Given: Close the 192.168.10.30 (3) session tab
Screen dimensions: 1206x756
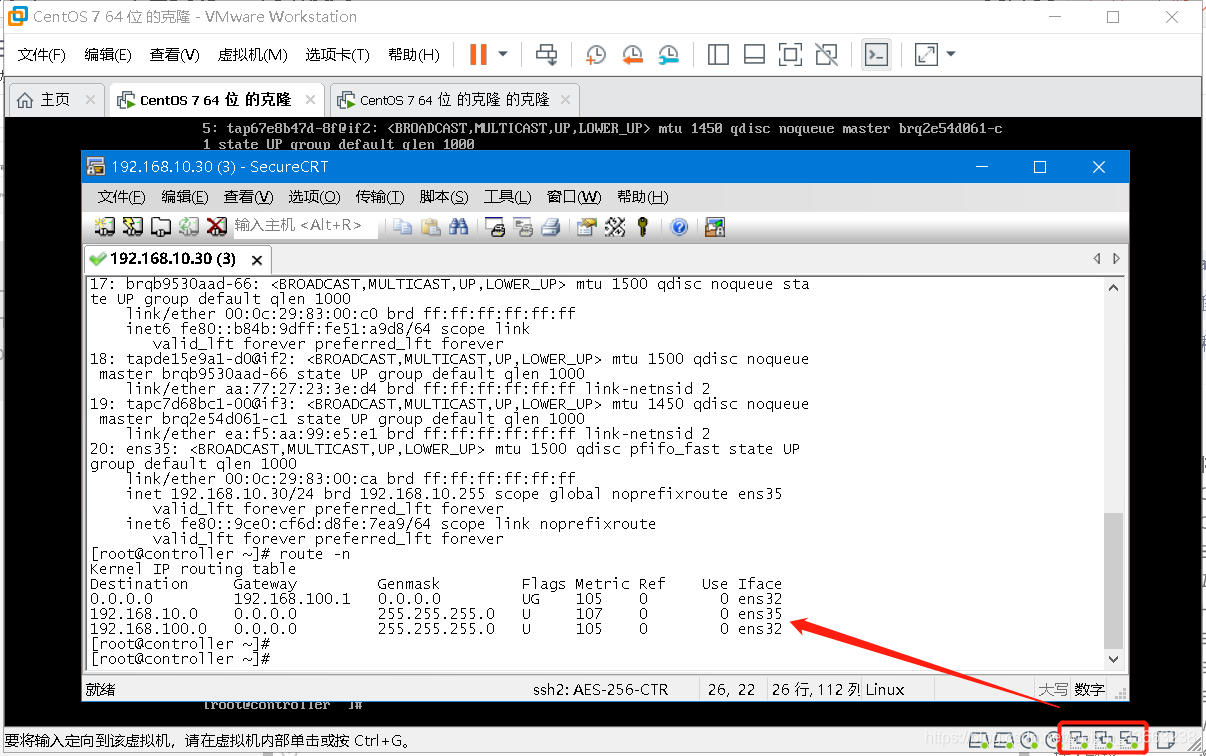Looking at the screenshot, I should coord(257,260).
